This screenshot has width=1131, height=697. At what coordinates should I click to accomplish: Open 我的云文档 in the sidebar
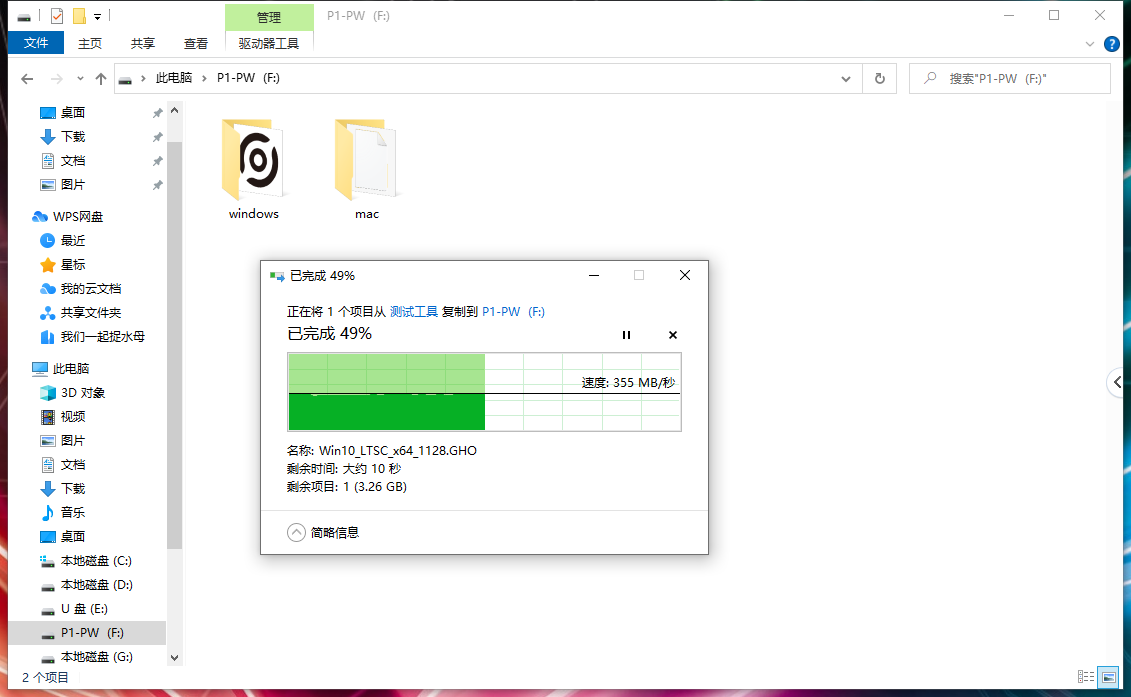[x=90, y=289]
